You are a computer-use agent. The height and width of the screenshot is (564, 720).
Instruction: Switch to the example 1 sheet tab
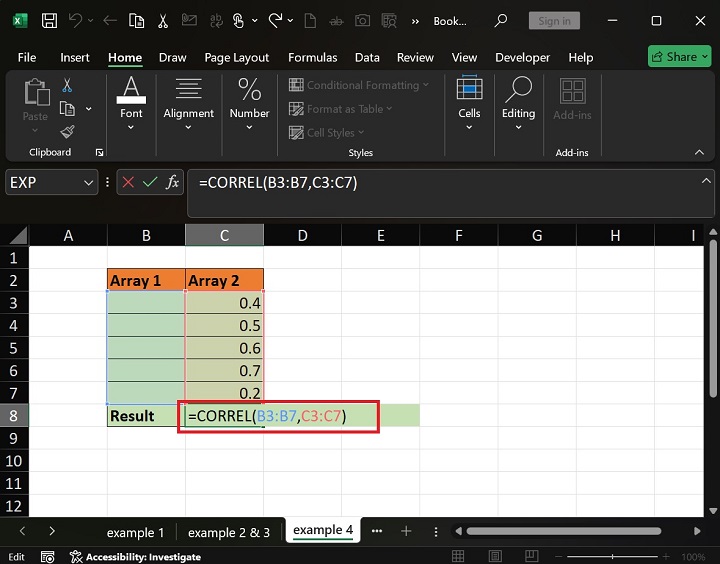135,532
